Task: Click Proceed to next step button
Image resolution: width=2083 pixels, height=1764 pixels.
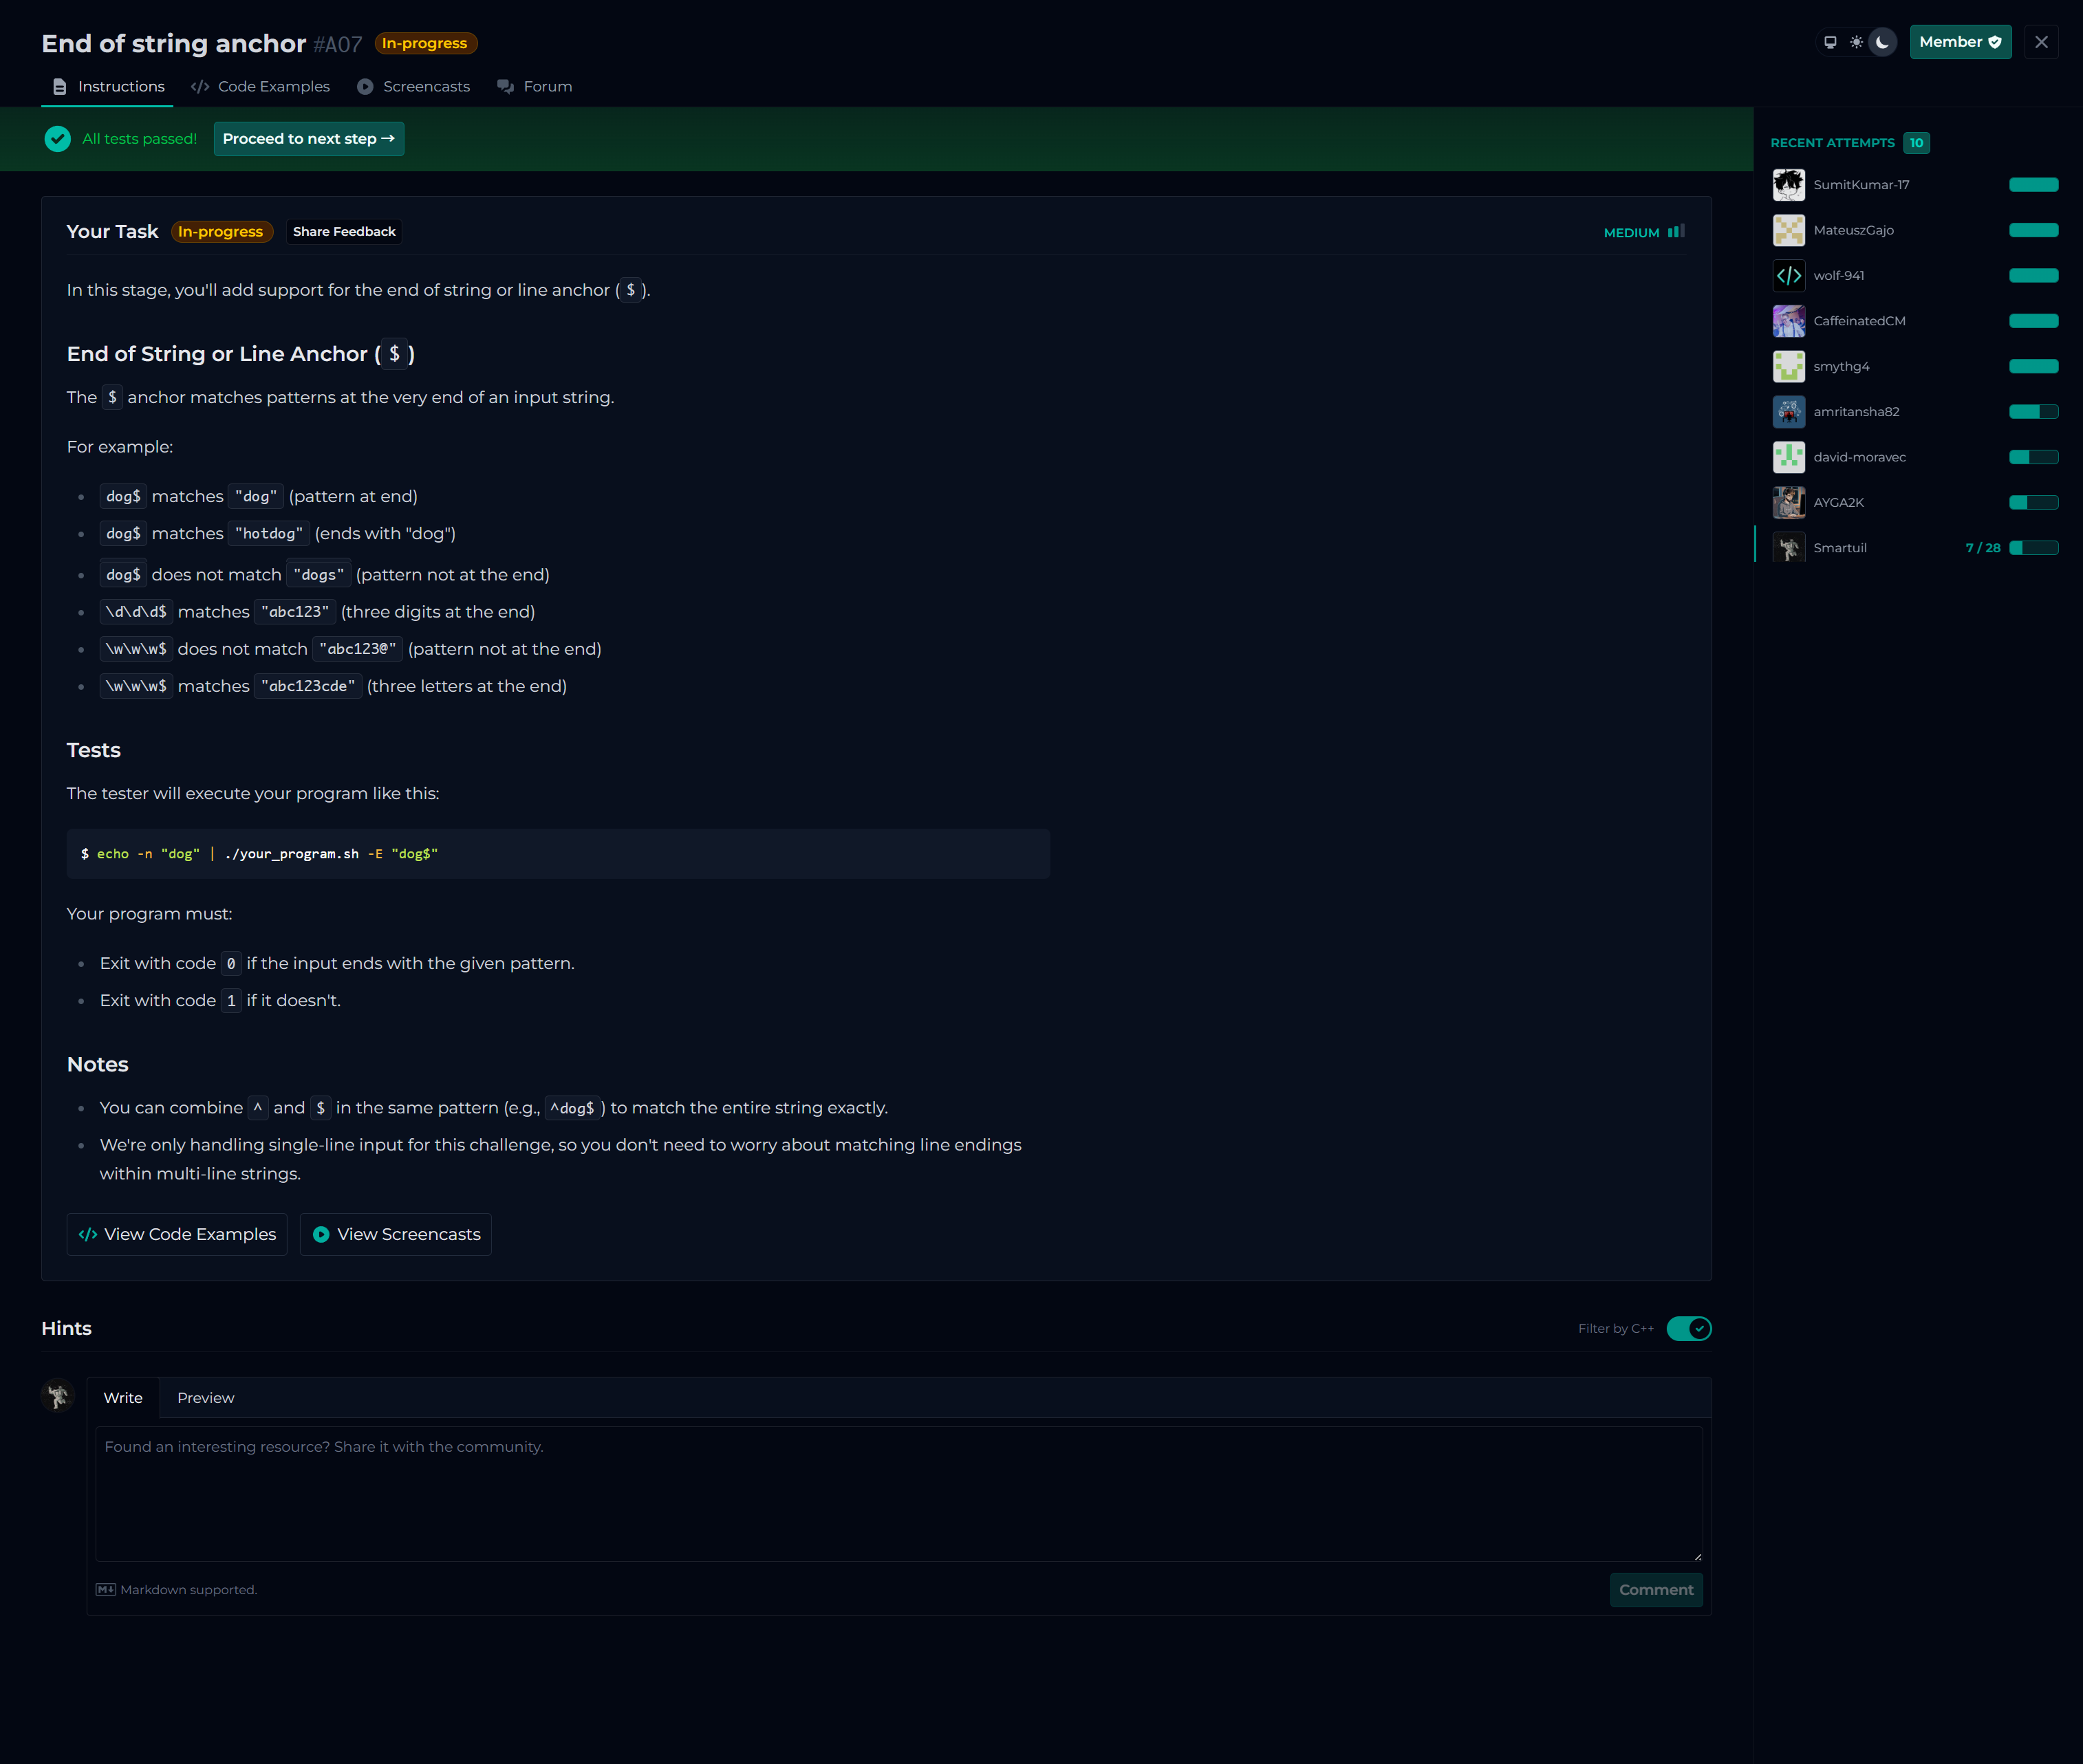Action: tap(308, 139)
